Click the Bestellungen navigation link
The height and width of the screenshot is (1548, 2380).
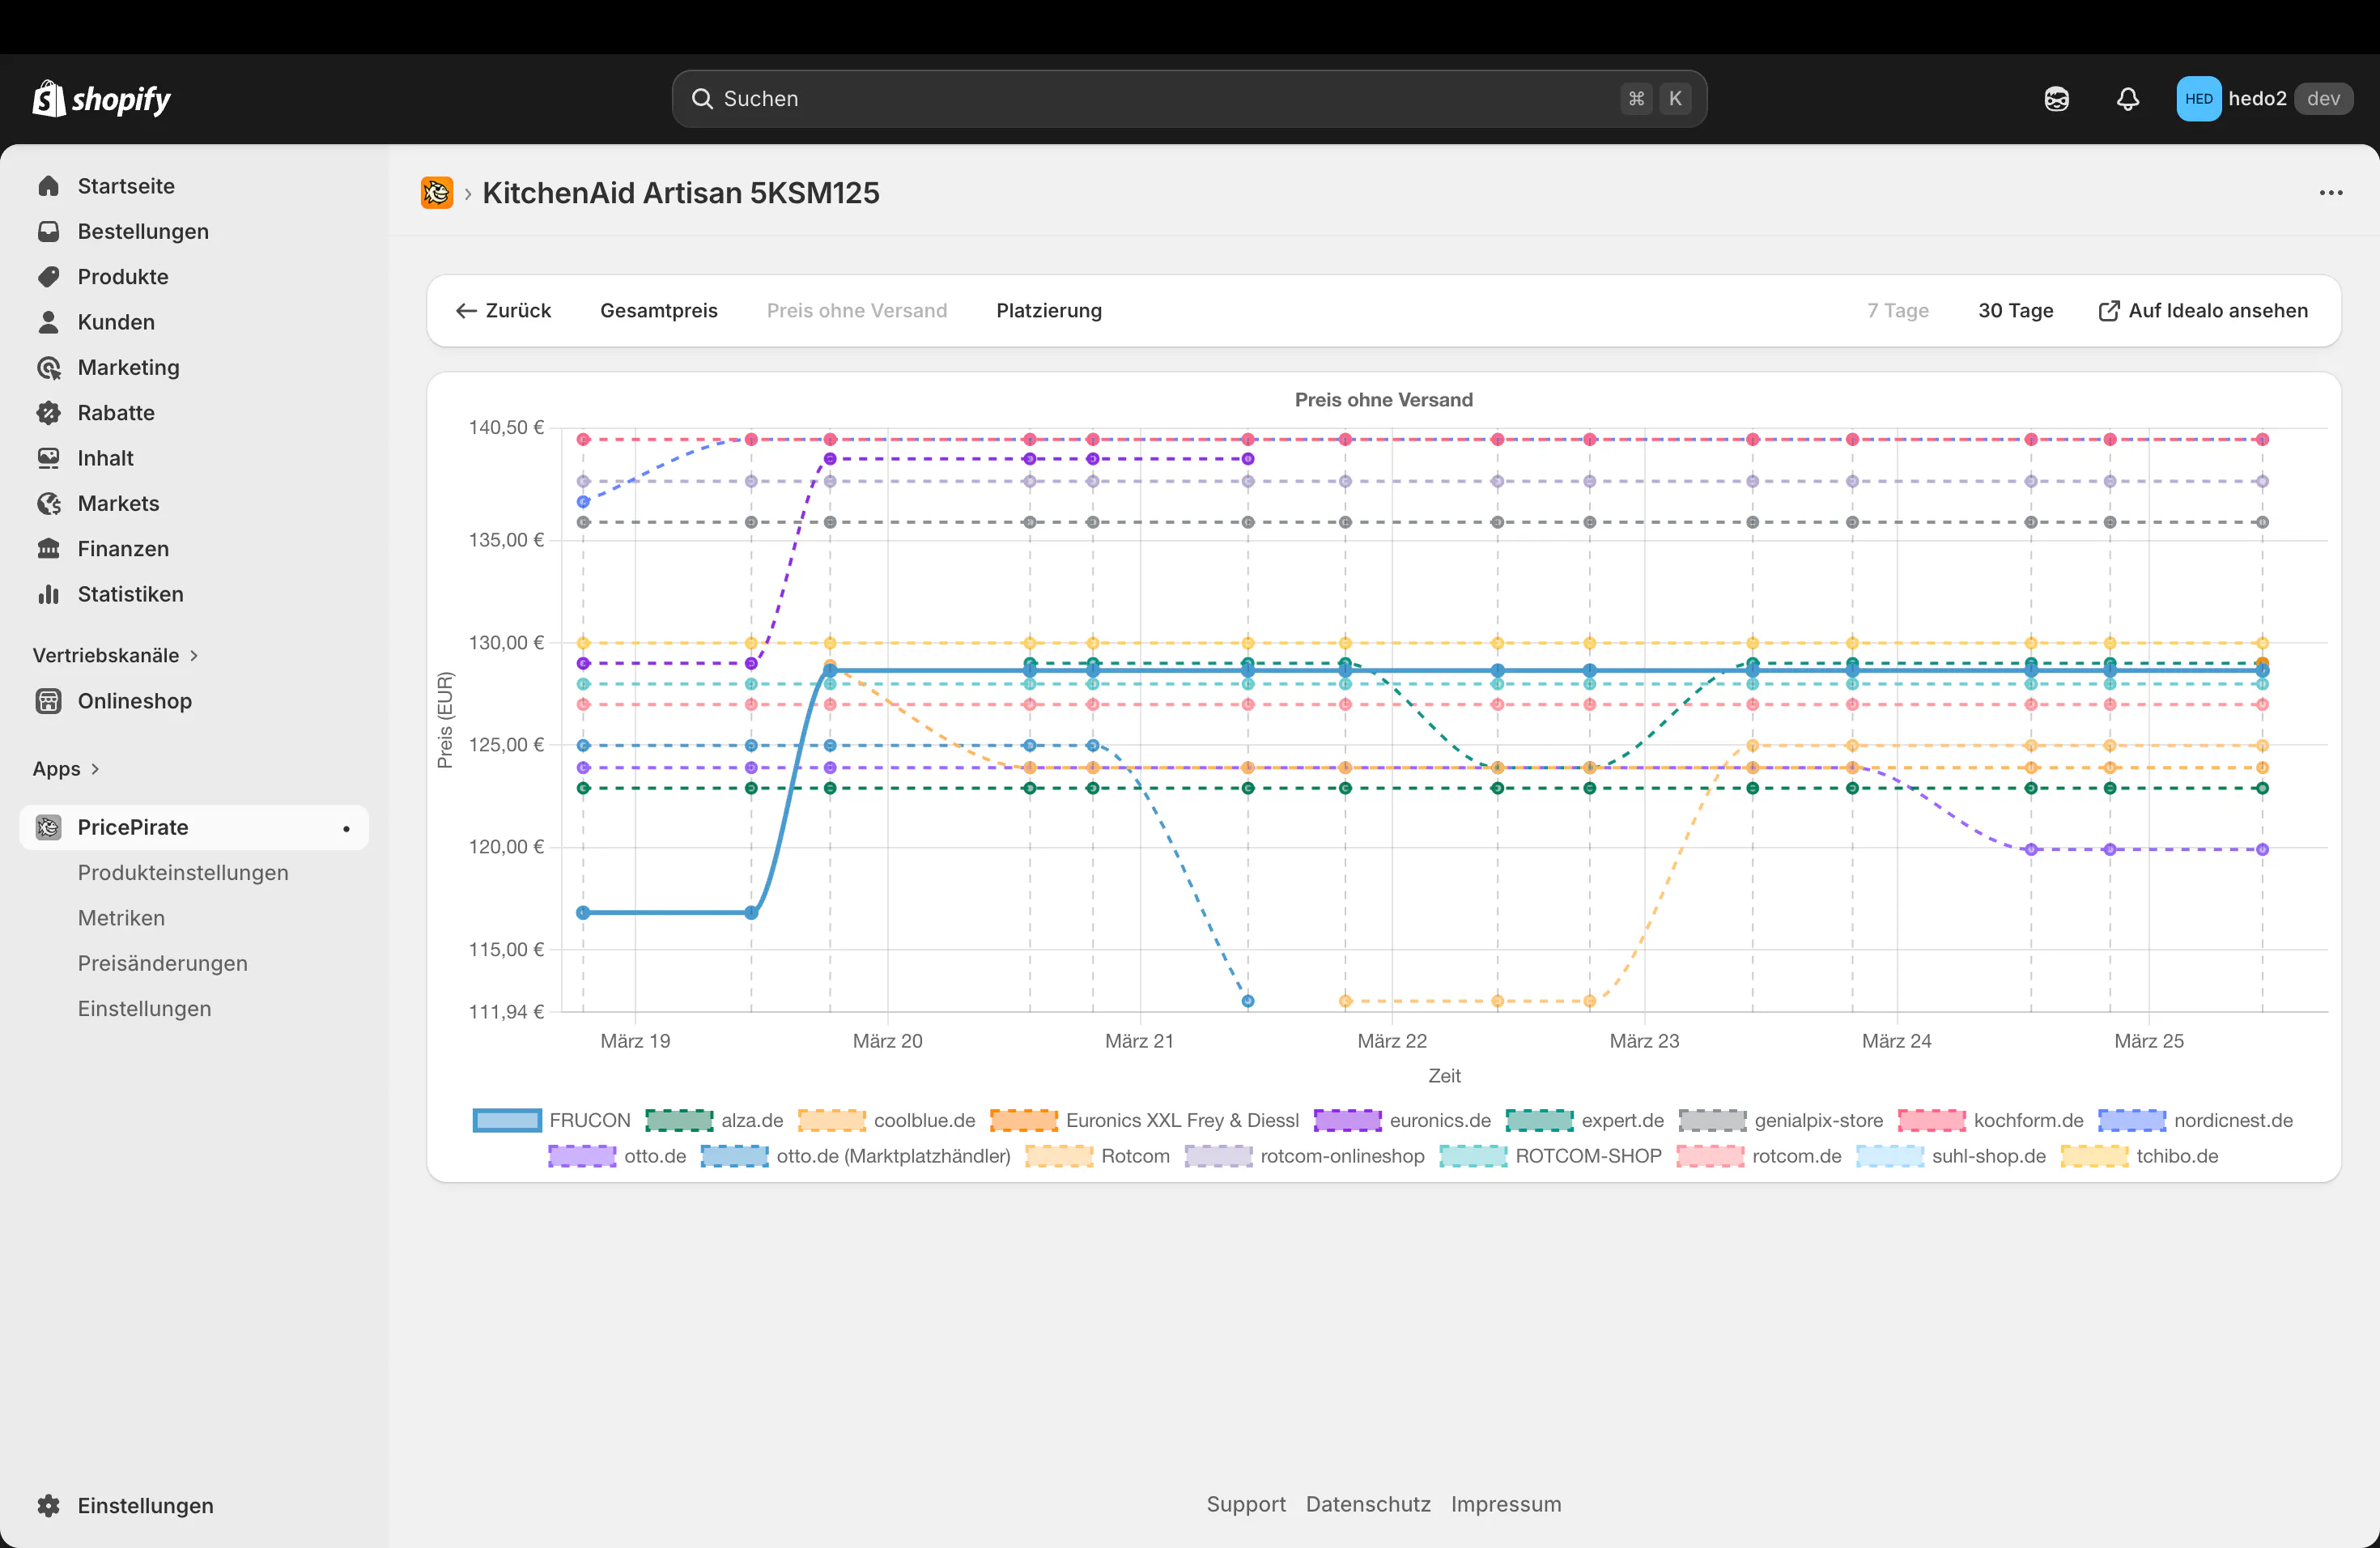point(143,232)
